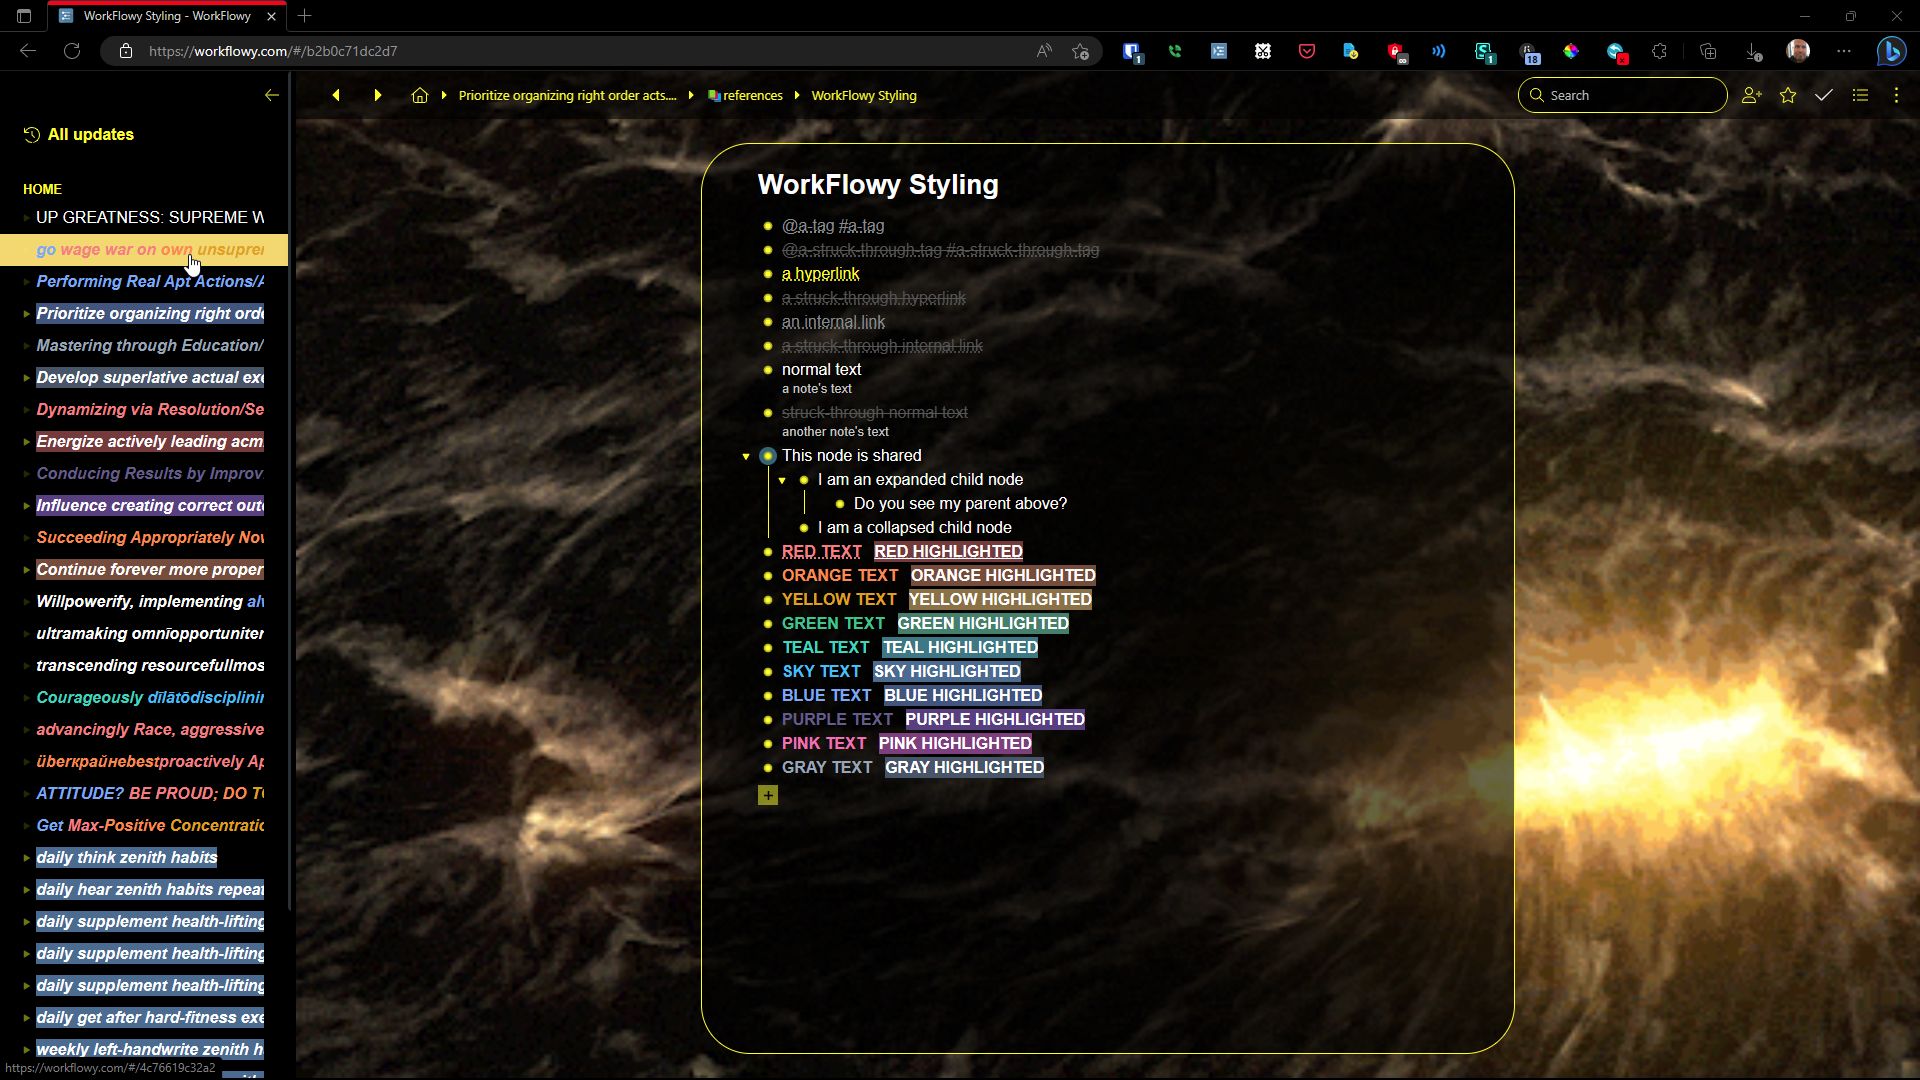Open All updates panel
This screenshot has height=1080, width=1920.
[79, 133]
